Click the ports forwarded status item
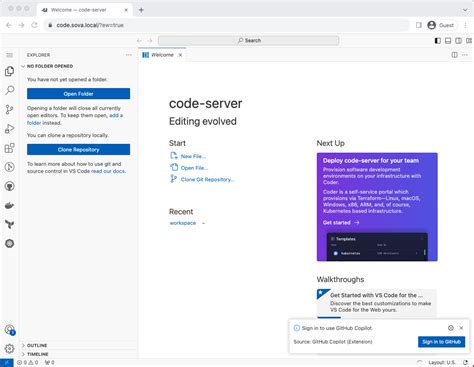Viewport: 474px width, 367px height. point(49,362)
